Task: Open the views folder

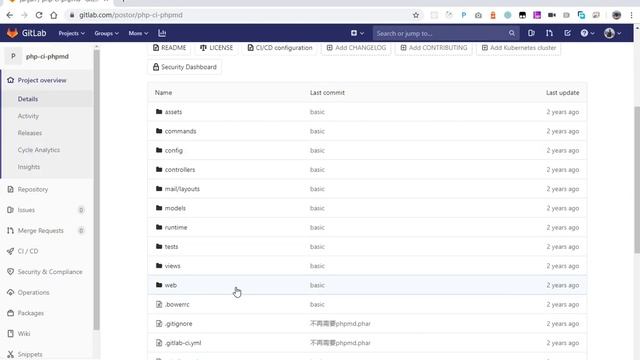Action: point(172,266)
